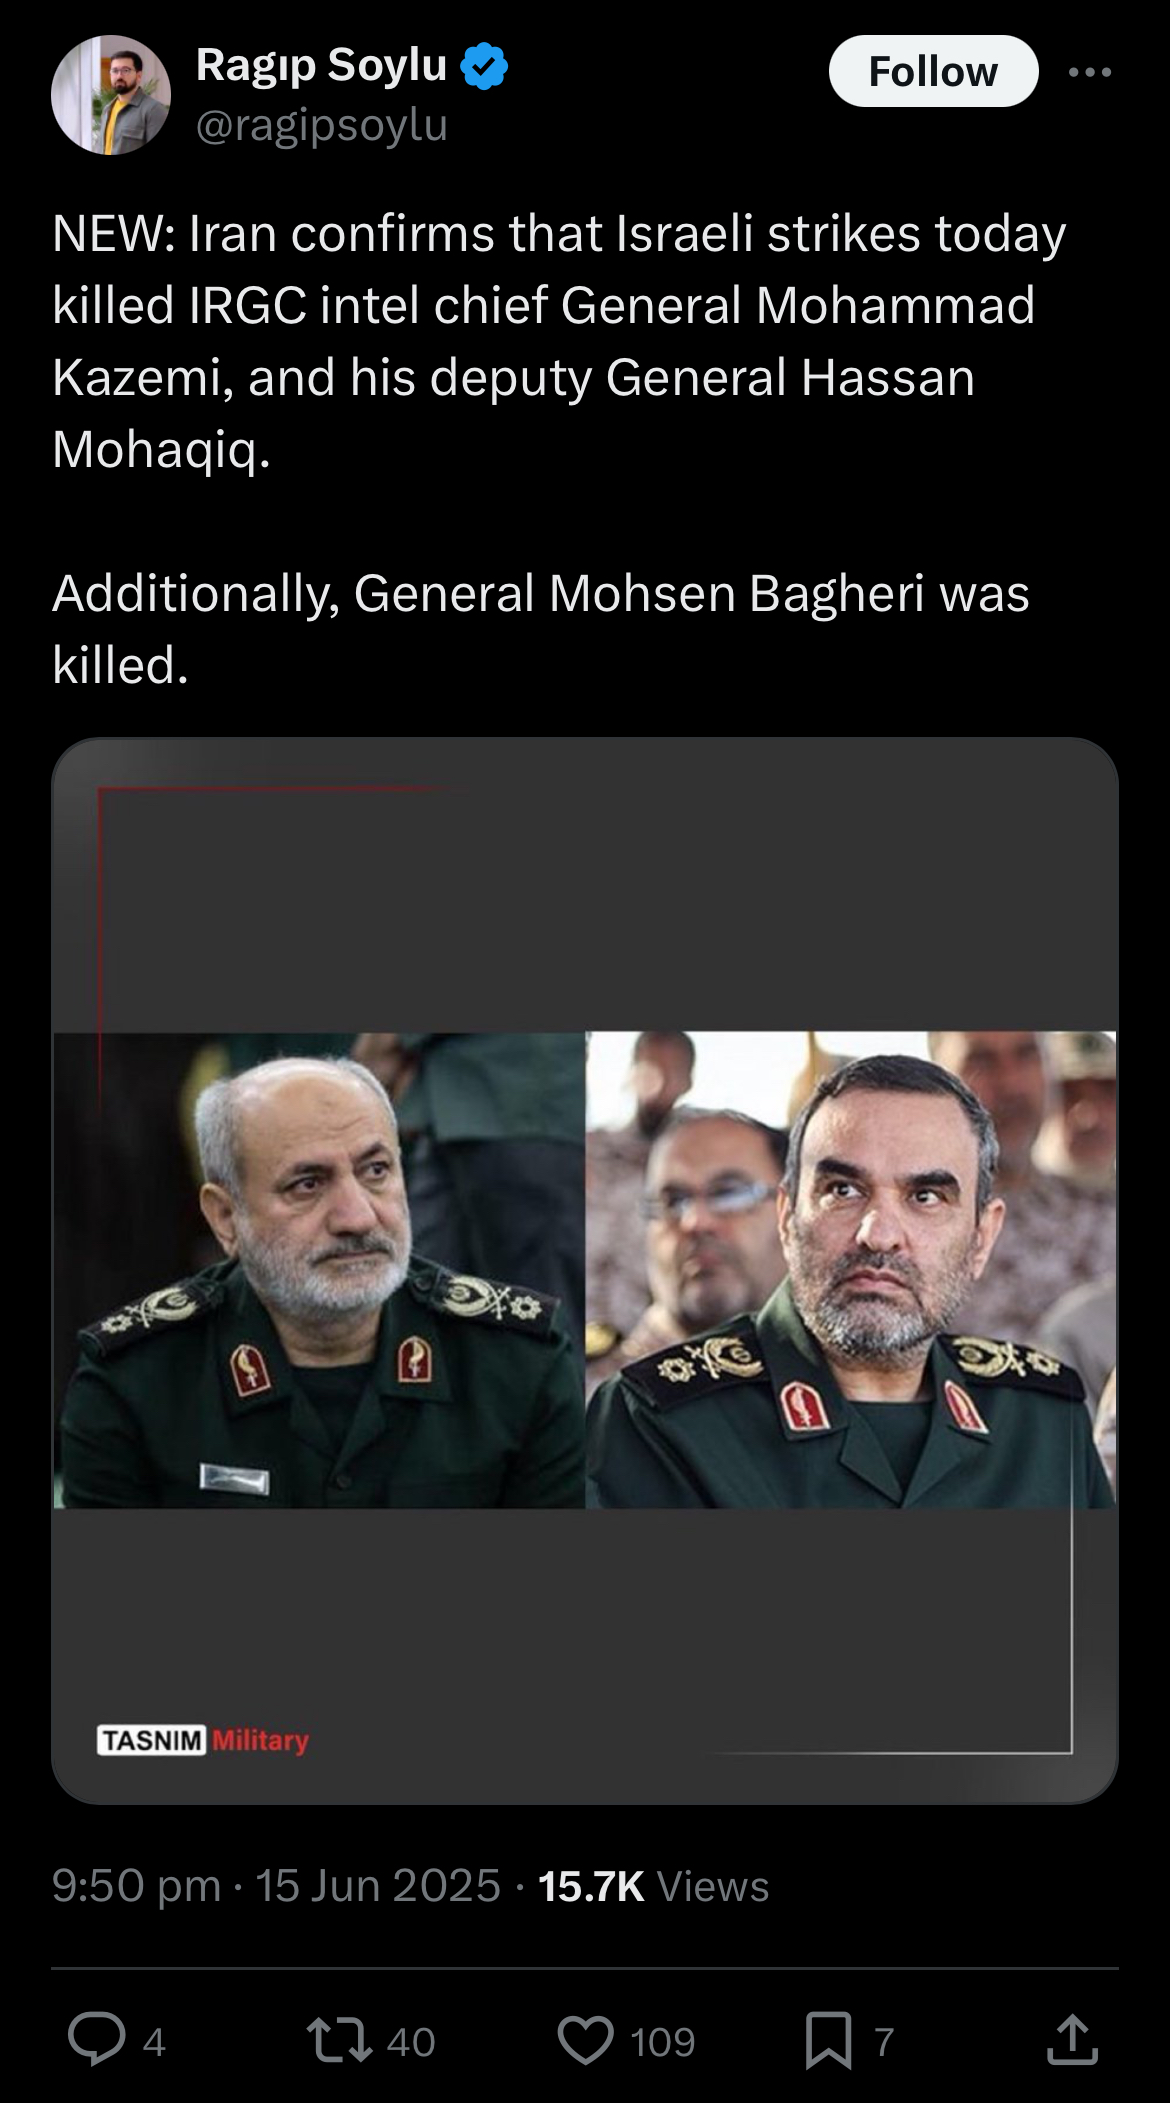View the 15.7K Views analytics
The height and width of the screenshot is (2103, 1170).
(x=654, y=1886)
